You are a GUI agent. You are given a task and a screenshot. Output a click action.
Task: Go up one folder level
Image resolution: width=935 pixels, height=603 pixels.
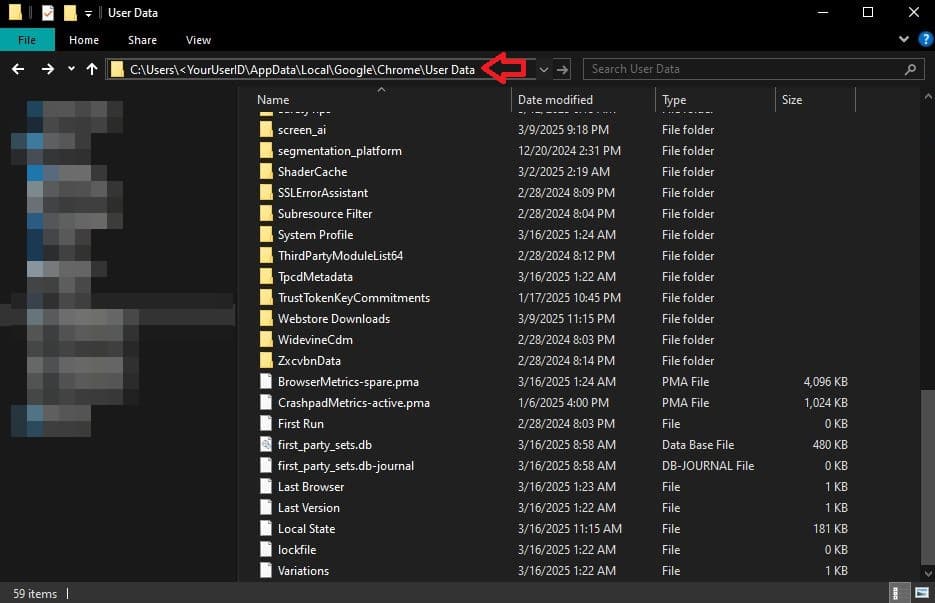coord(90,69)
